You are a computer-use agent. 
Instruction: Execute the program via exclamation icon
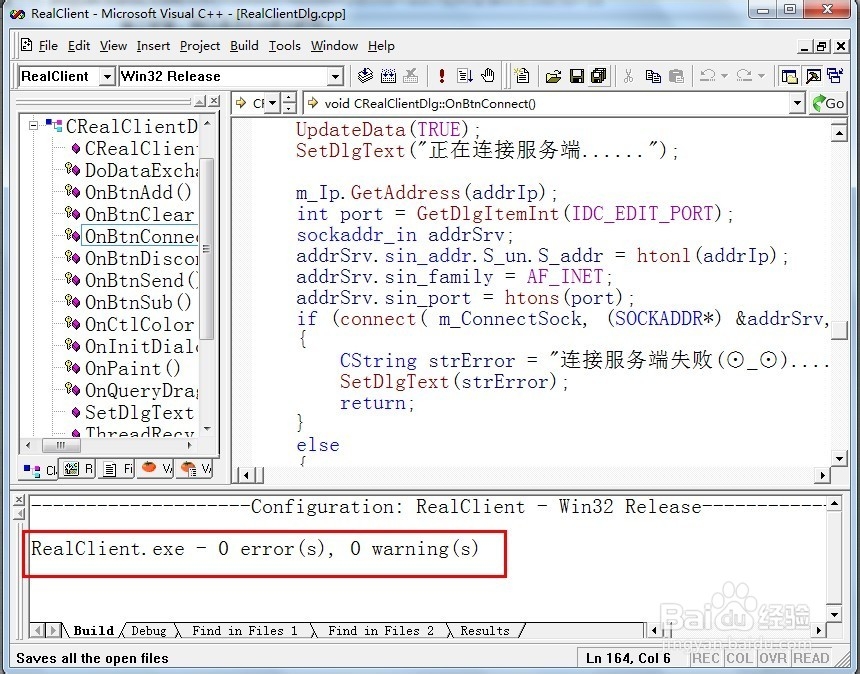[x=441, y=76]
